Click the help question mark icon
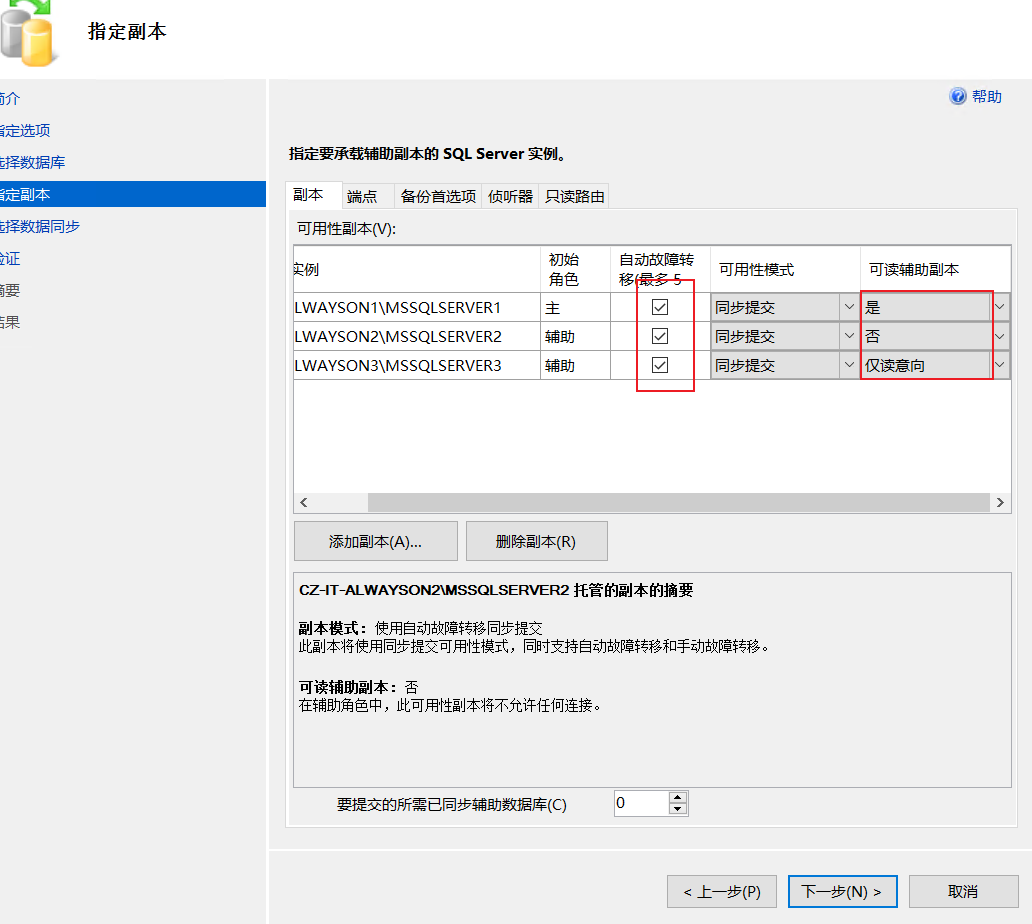Screen dimensions: 1032x924 click(958, 97)
